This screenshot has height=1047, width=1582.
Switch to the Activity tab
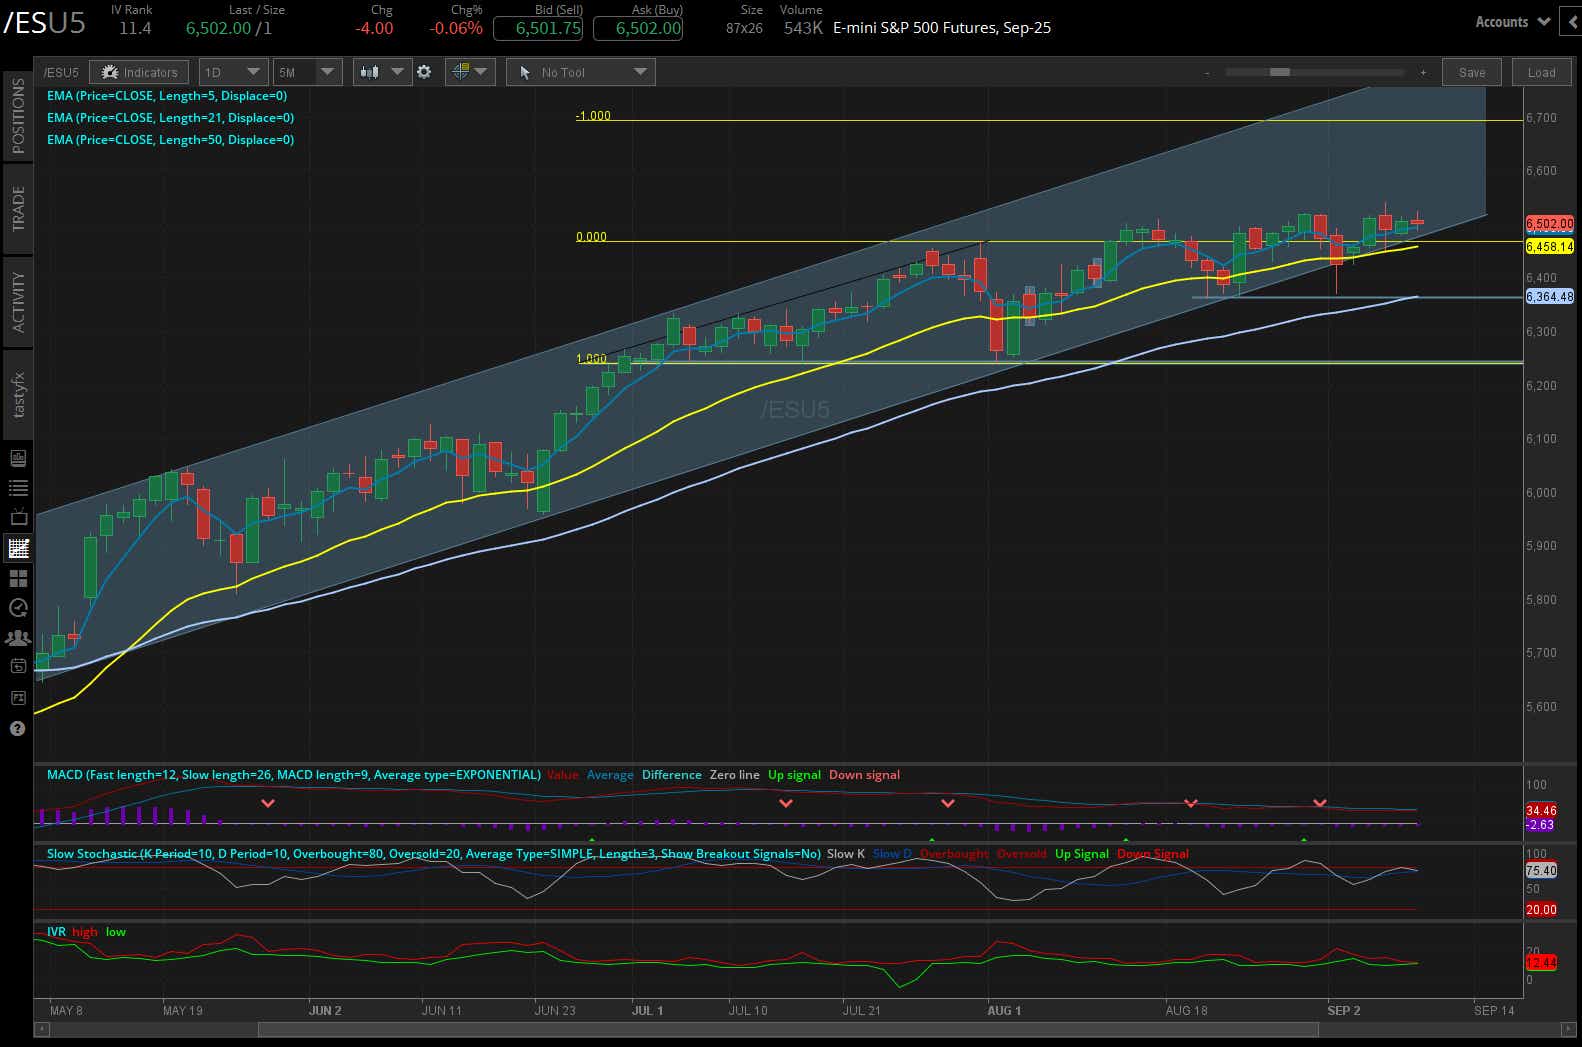click(x=18, y=301)
